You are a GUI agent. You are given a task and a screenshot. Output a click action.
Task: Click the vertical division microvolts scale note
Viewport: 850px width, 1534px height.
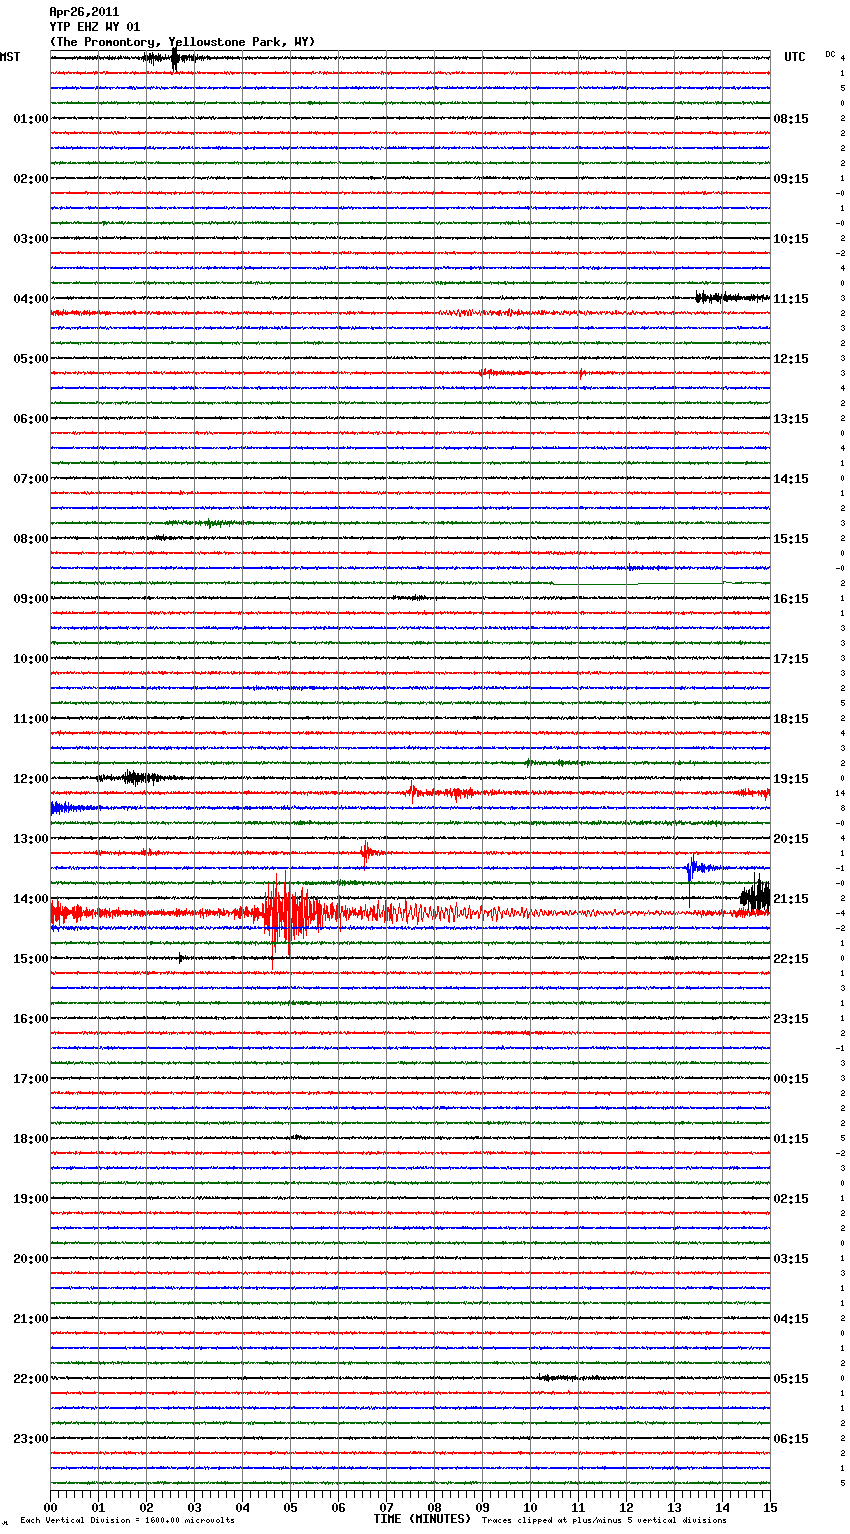(127, 1520)
